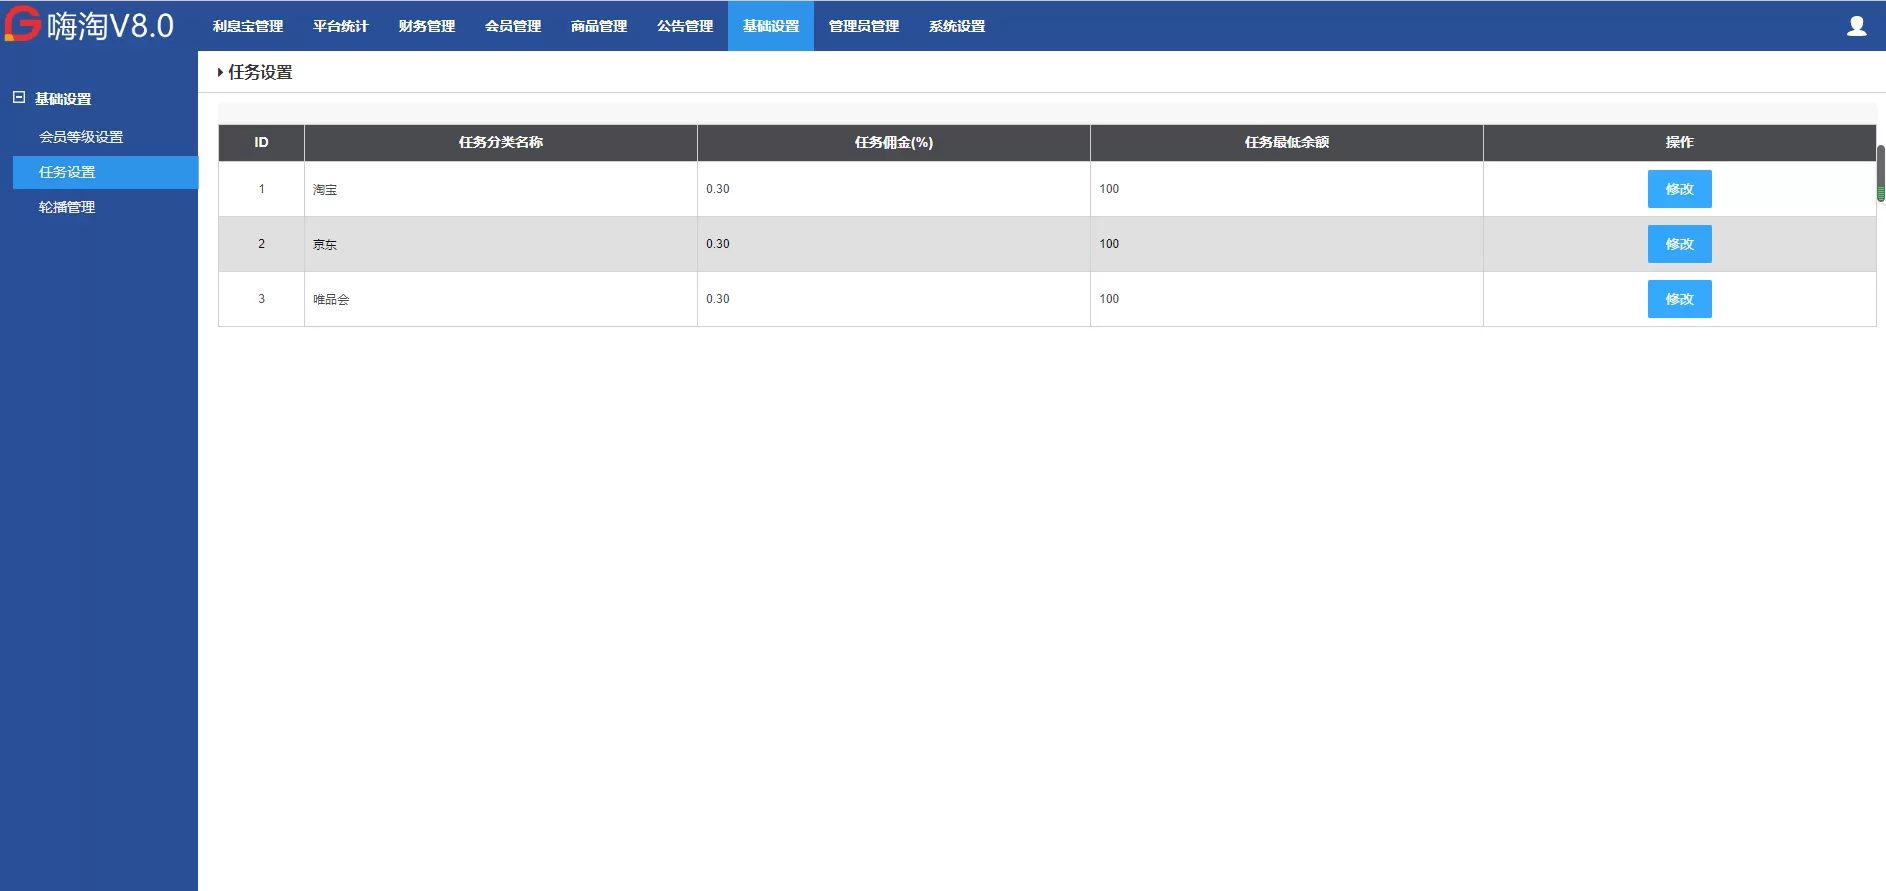
Task: Click the ID column header
Action: click(x=262, y=142)
